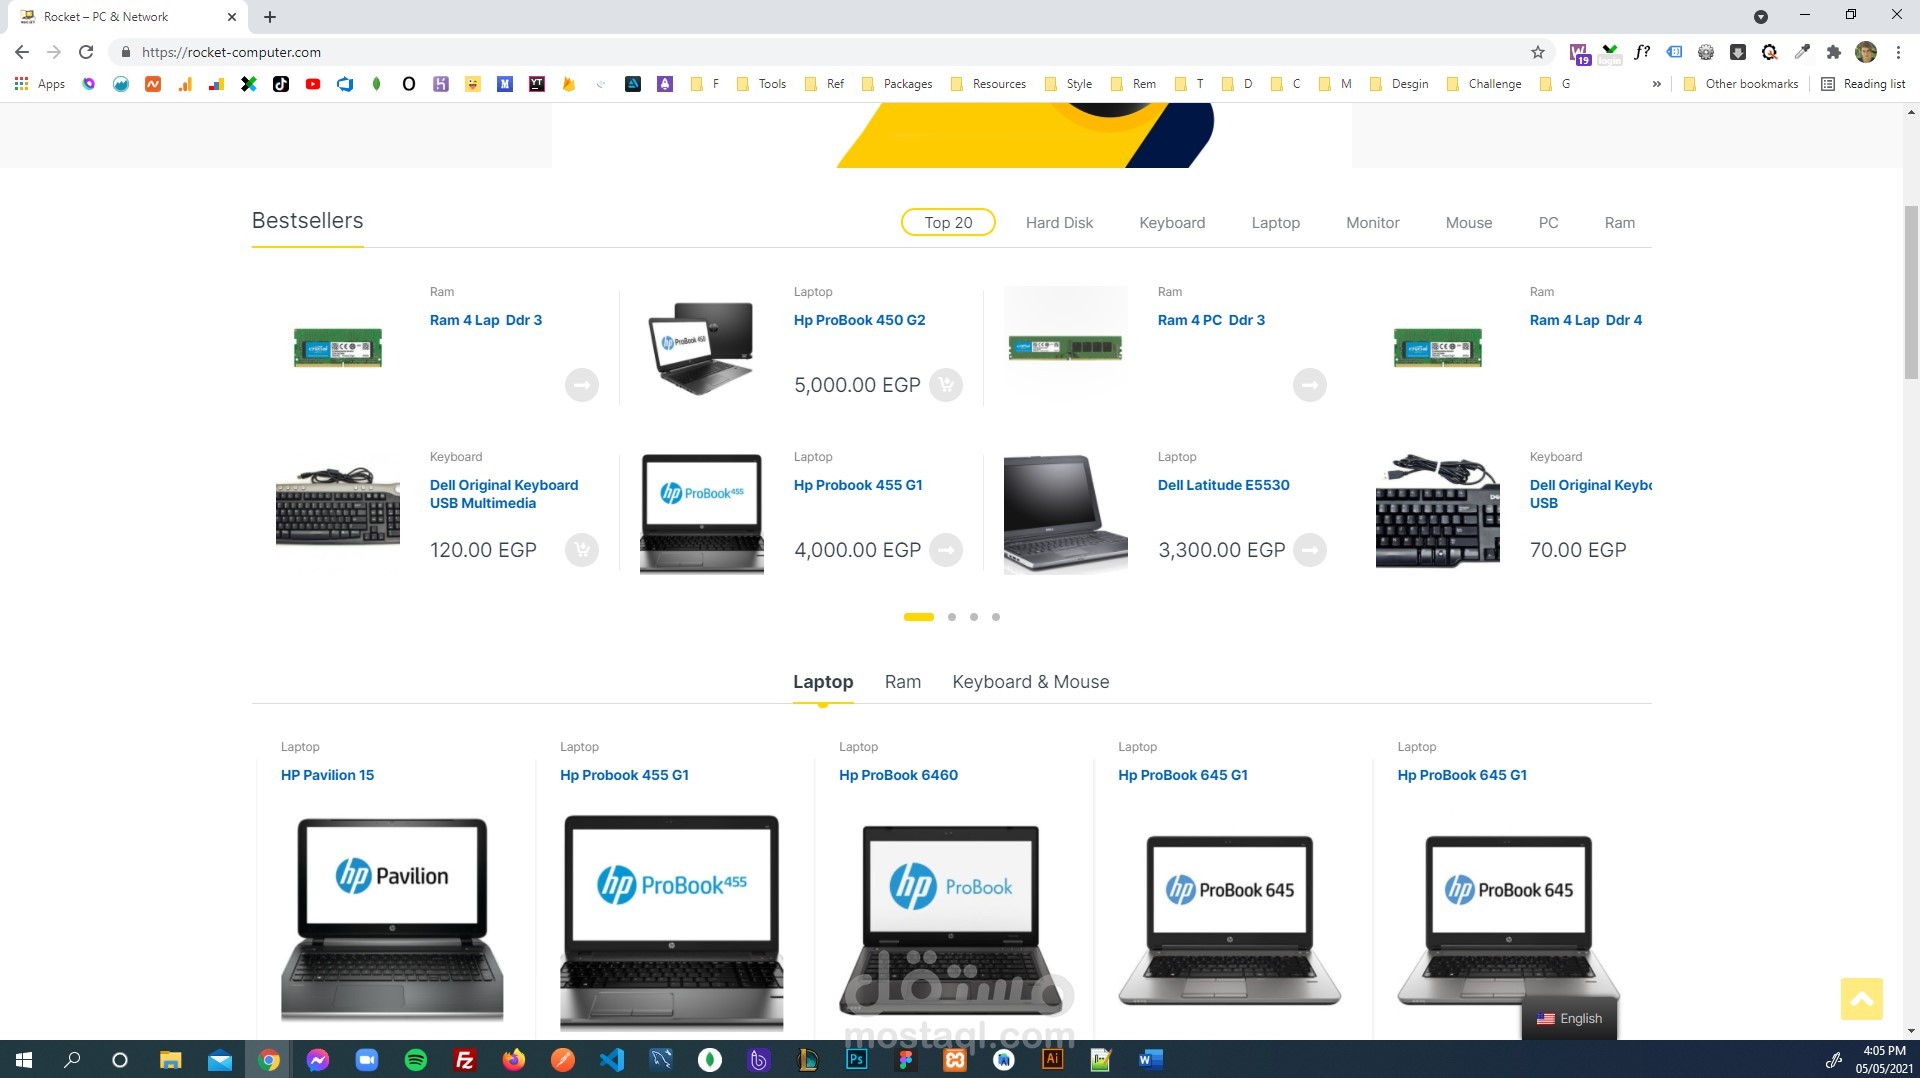Go to third bestsellers carousel page dot

click(974, 617)
